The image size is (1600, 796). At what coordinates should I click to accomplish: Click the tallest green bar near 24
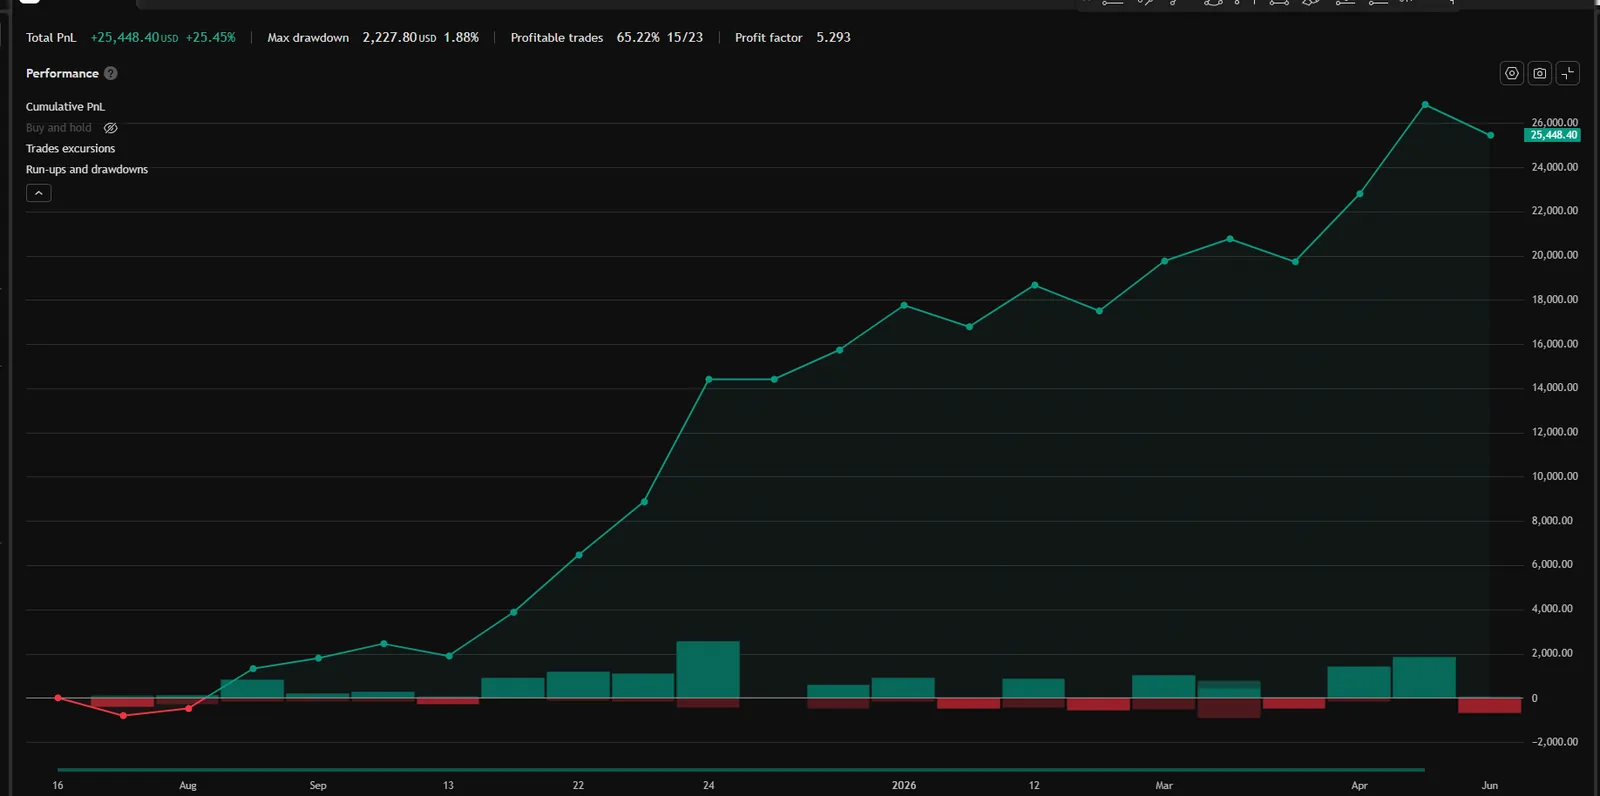[x=708, y=670]
